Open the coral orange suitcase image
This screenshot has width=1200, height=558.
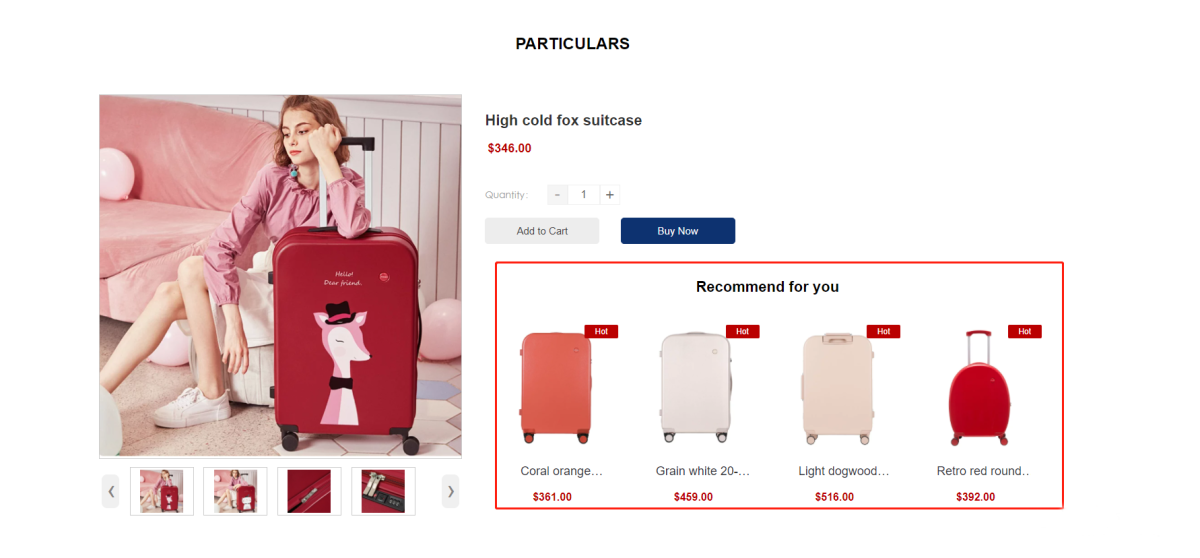(x=556, y=388)
